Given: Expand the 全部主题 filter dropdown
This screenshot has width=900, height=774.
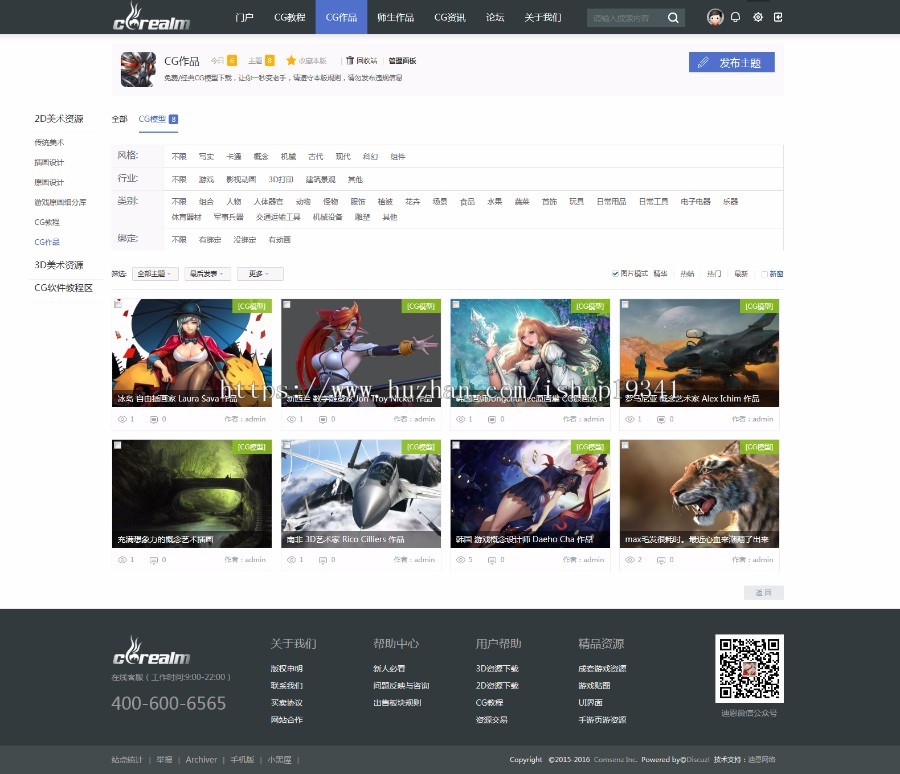Looking at the screenshot, I should click(x=155, y=273).
